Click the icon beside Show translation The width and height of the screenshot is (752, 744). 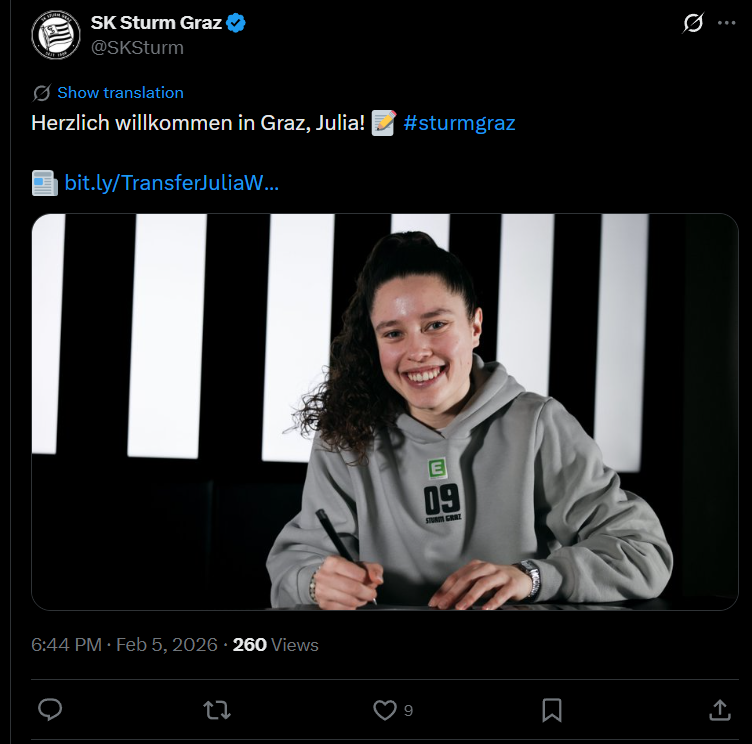(41, 93)
